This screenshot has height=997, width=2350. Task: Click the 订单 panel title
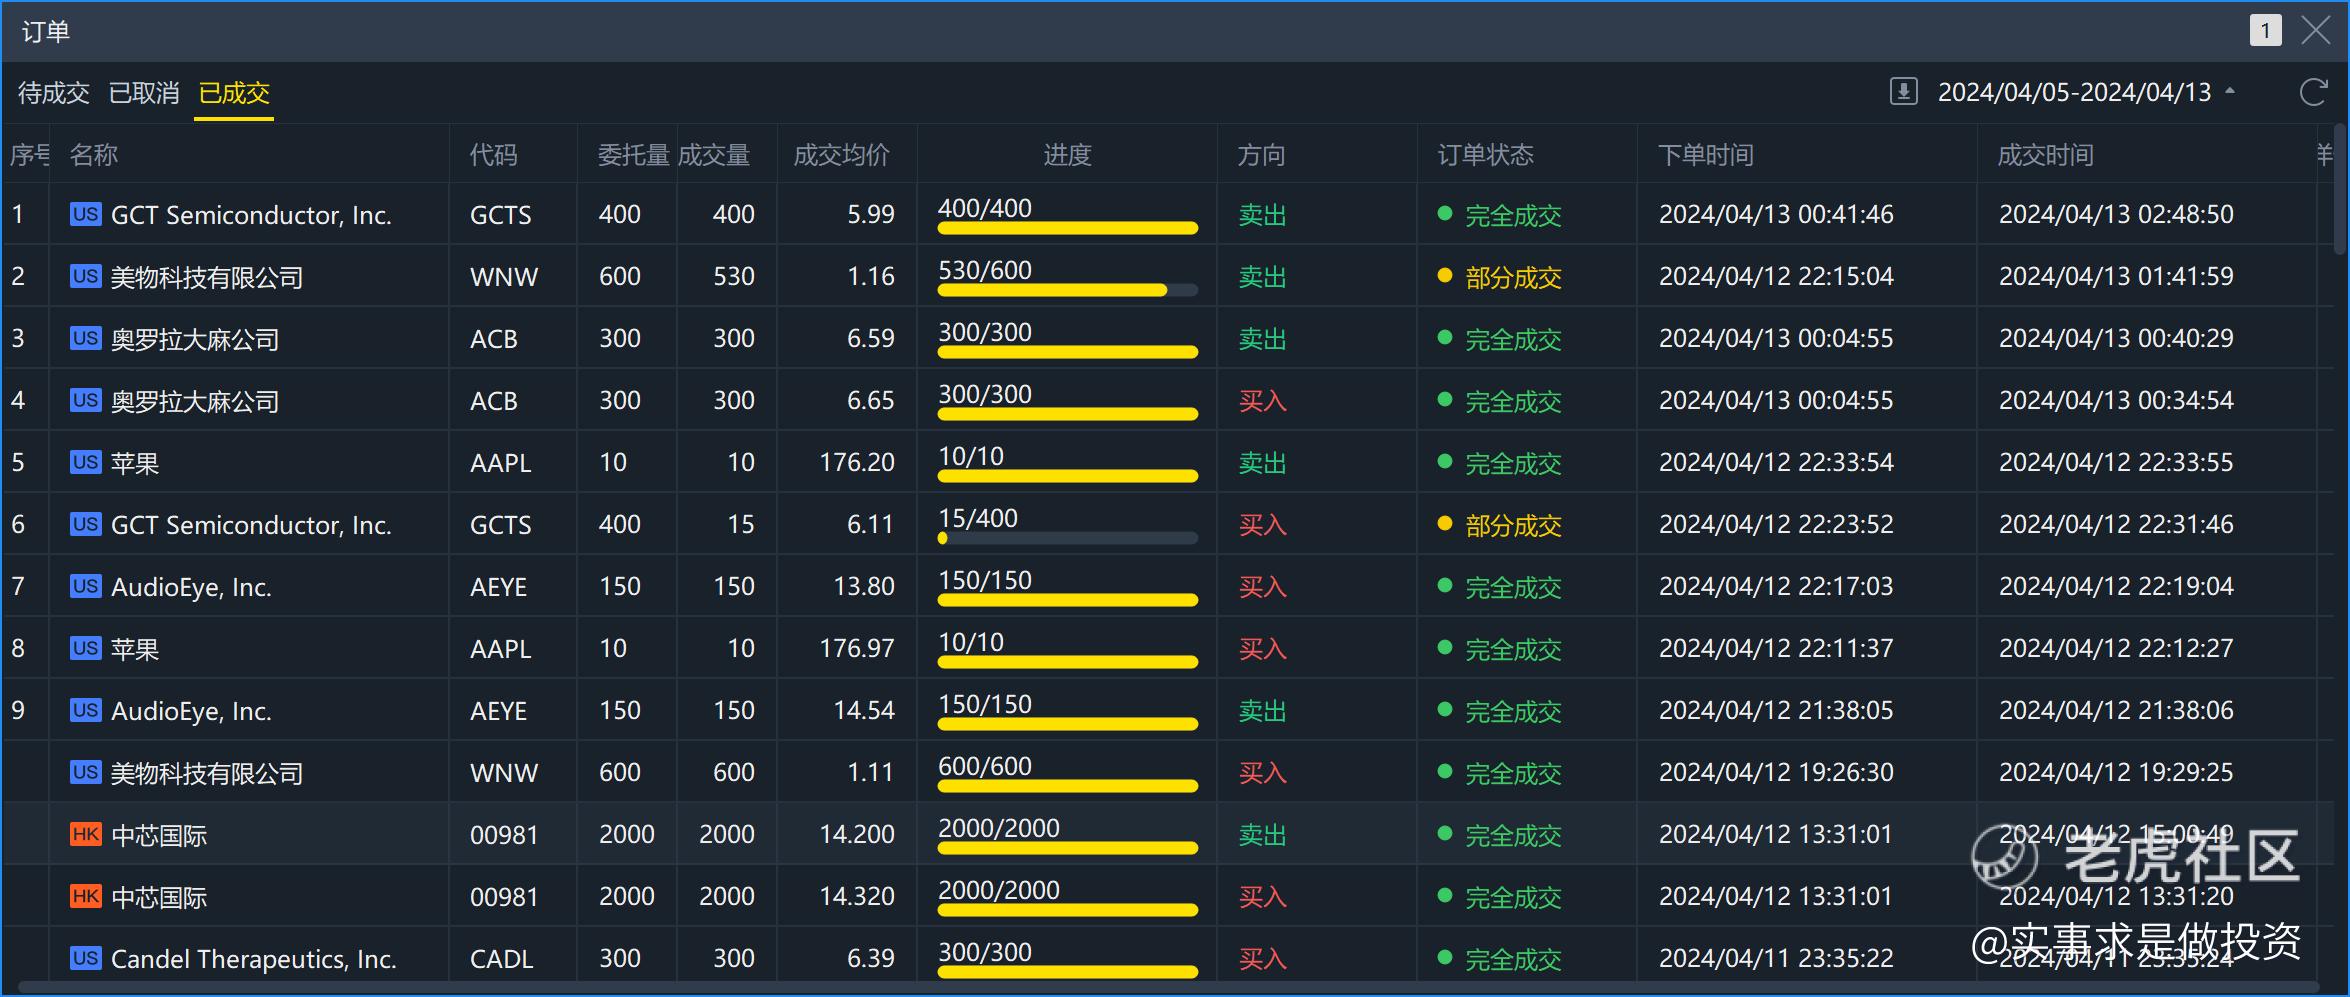[46, 32]
